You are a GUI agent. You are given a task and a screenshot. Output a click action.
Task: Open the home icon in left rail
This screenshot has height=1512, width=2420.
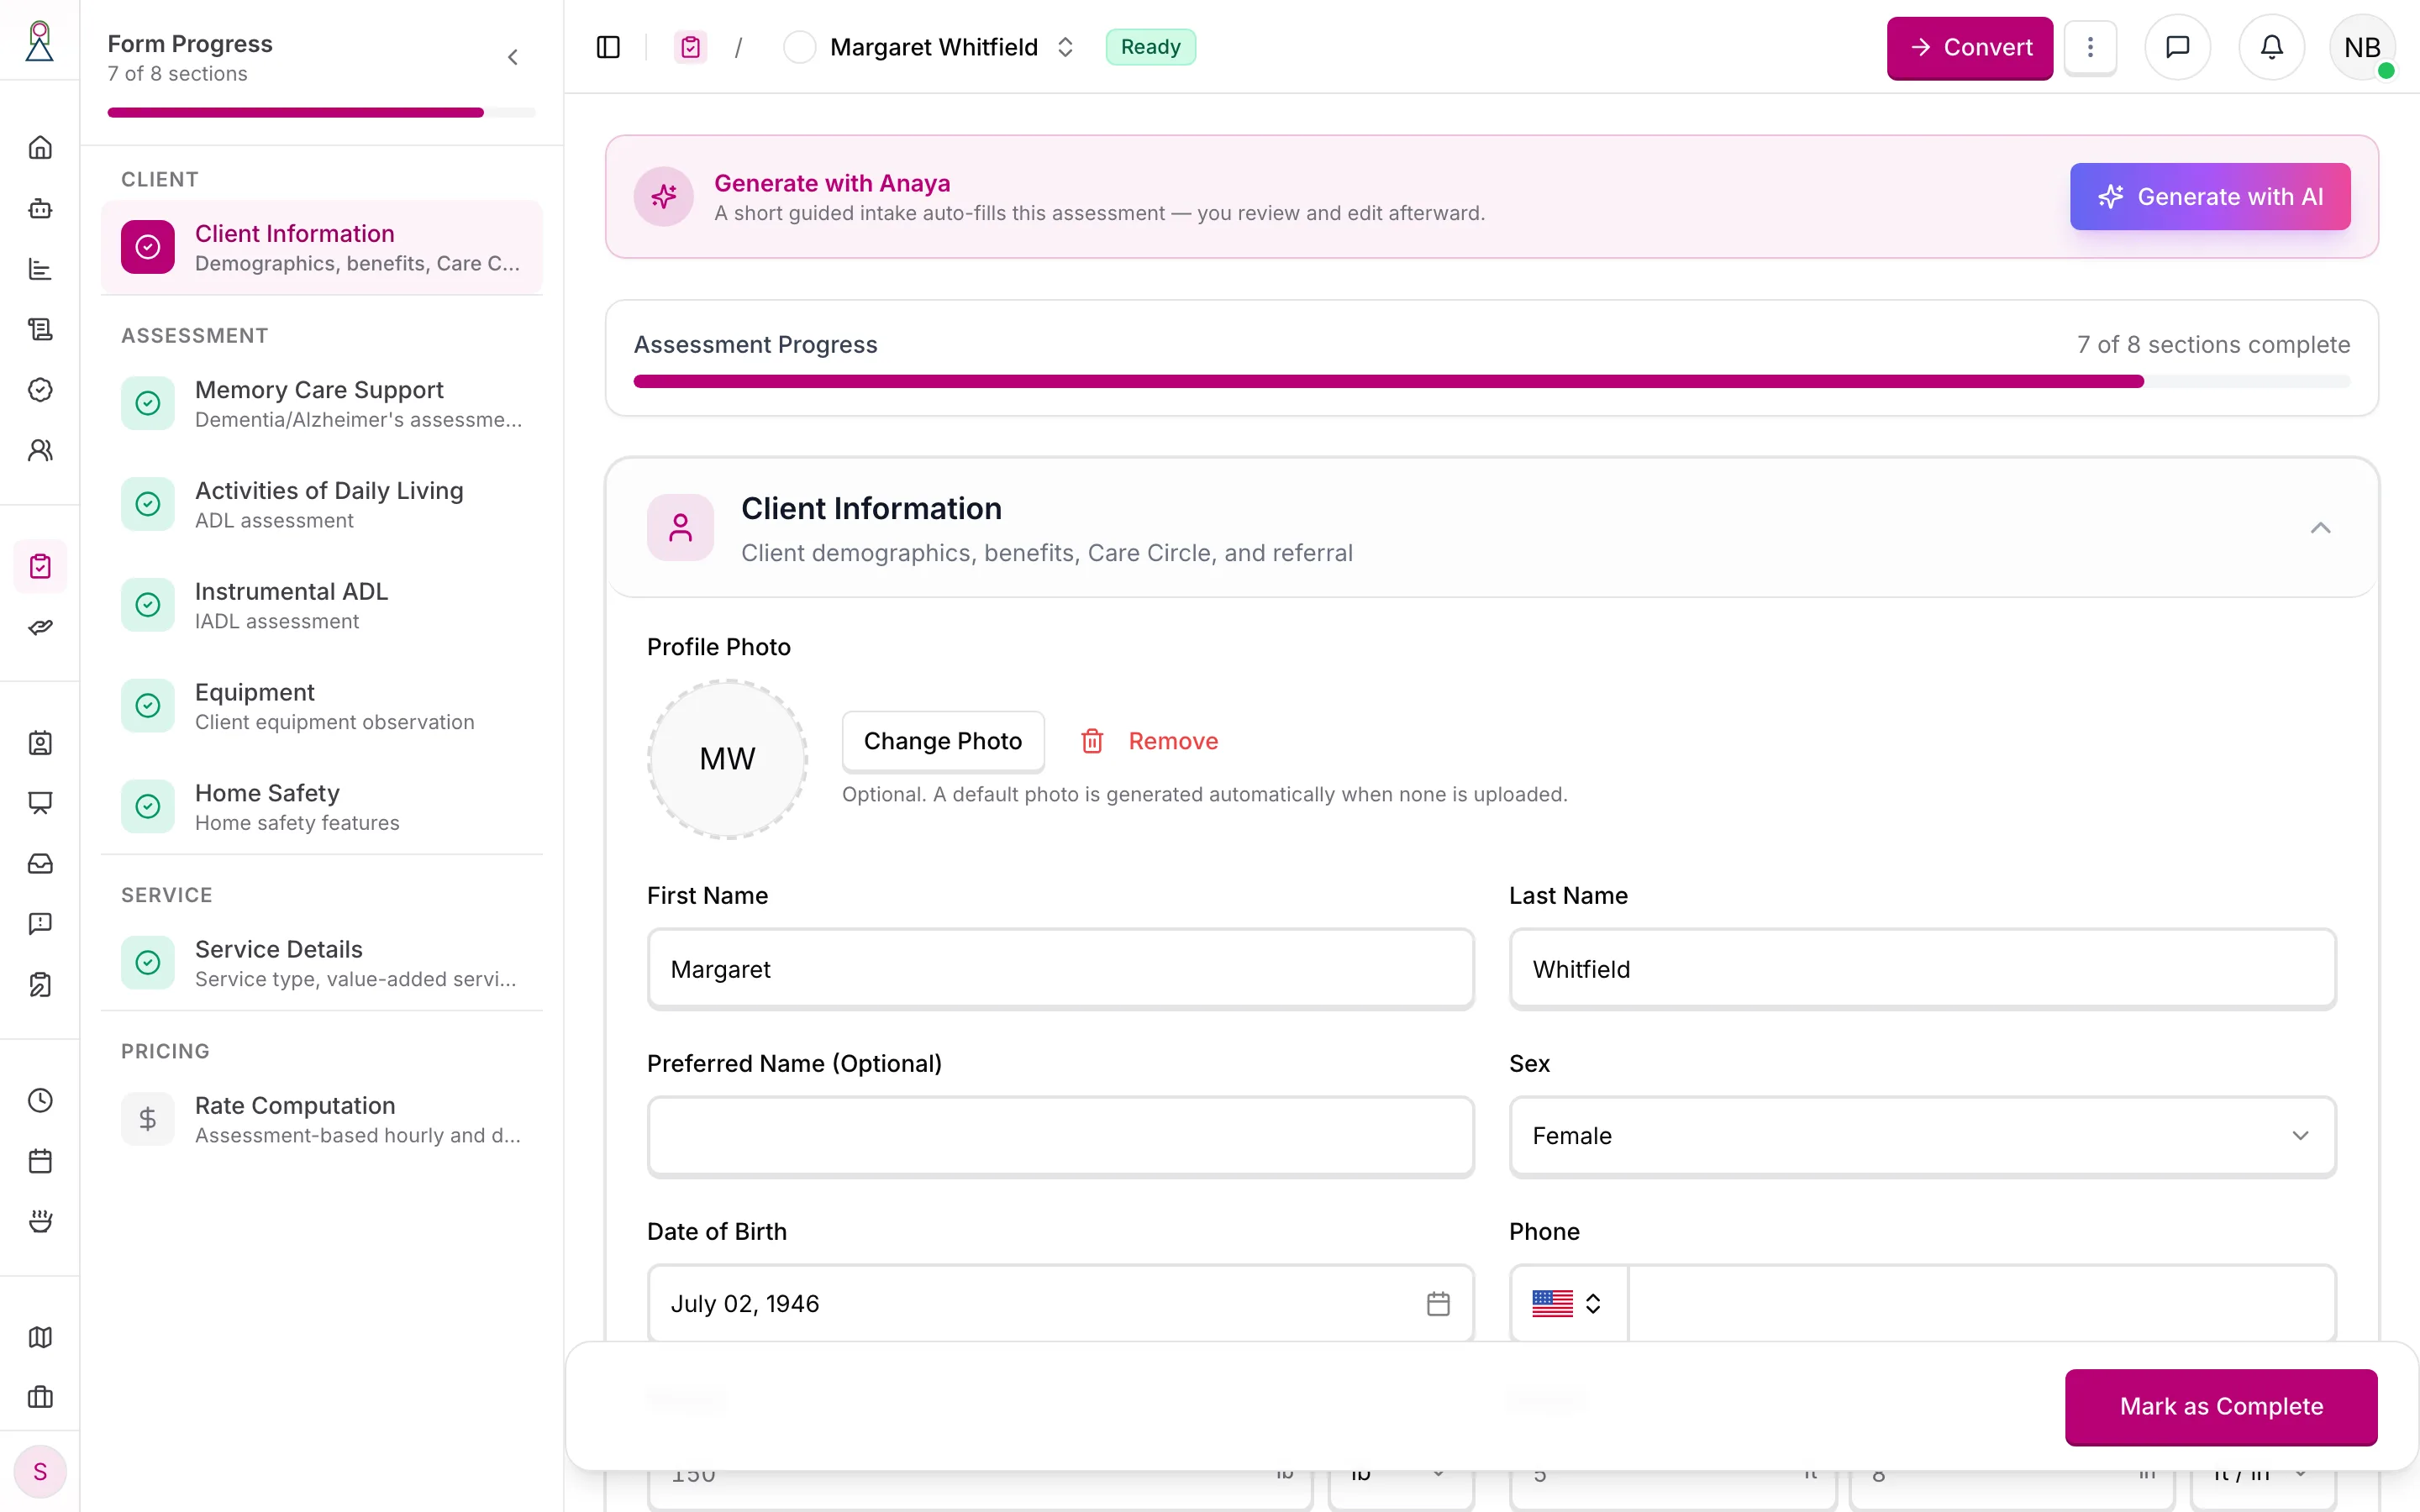[40, 148]
